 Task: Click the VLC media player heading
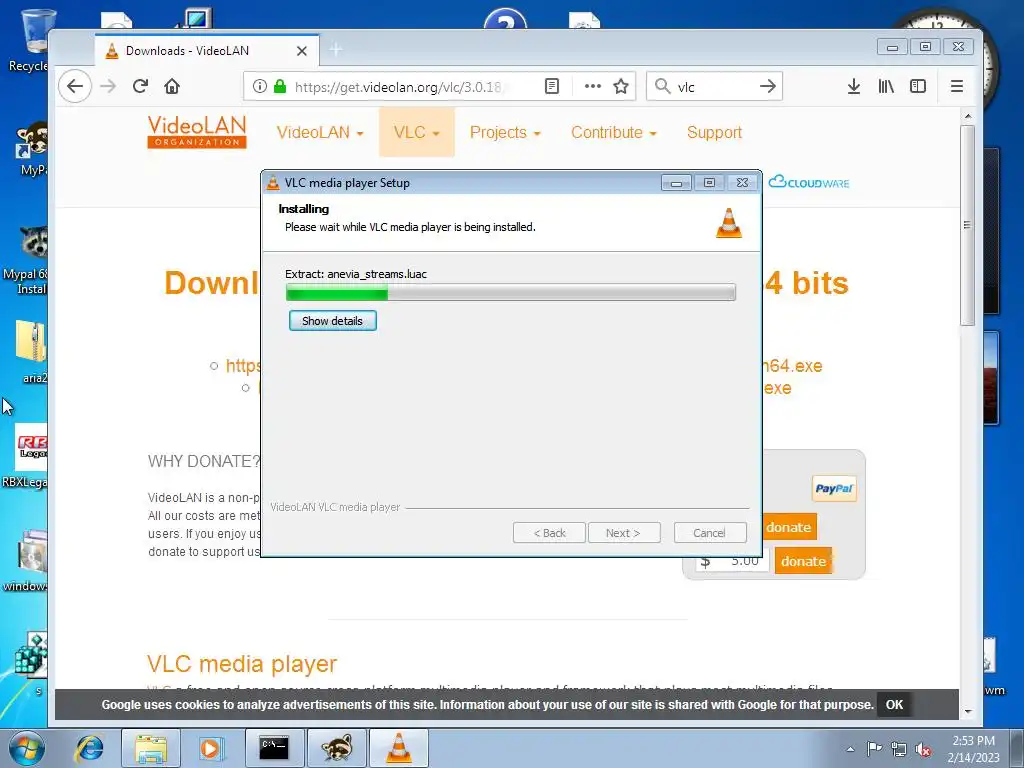[242, 664]
